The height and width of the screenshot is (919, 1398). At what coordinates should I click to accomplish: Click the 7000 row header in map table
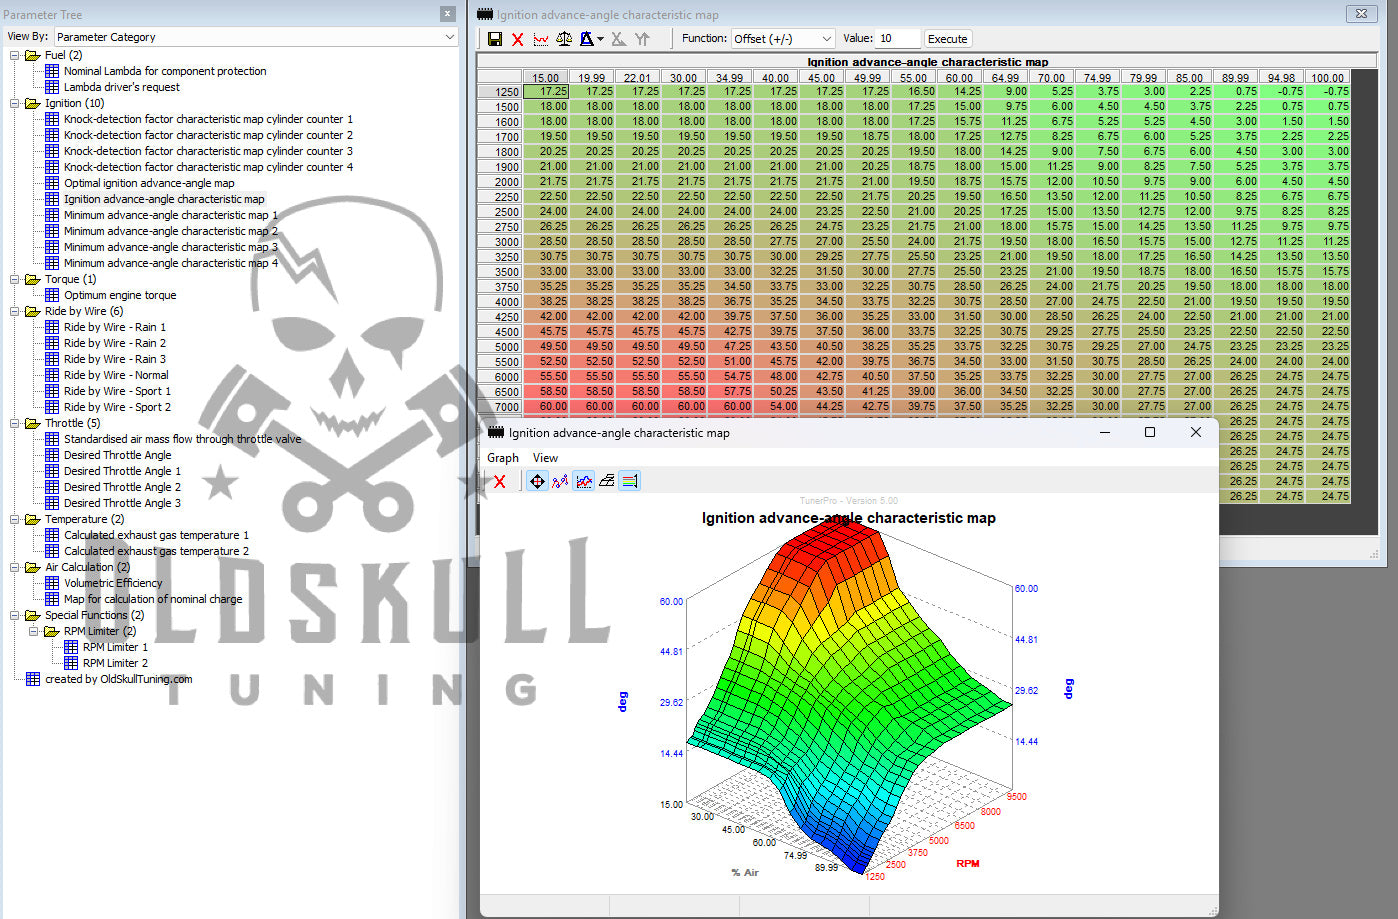pos(500,407)
